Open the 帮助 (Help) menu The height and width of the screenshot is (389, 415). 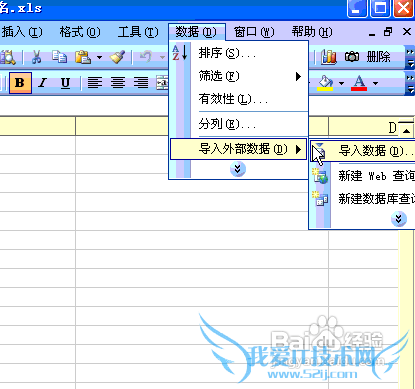(312, 32)
